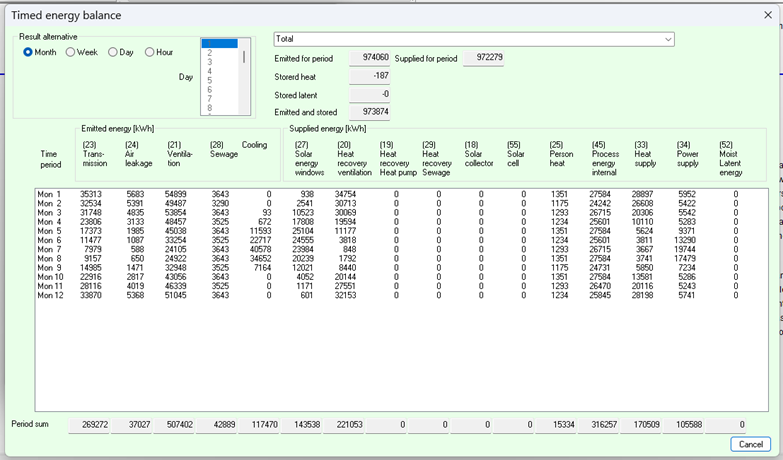Pick day 4 in the Day list
The image size is (783, 460).
coord(210,71)
